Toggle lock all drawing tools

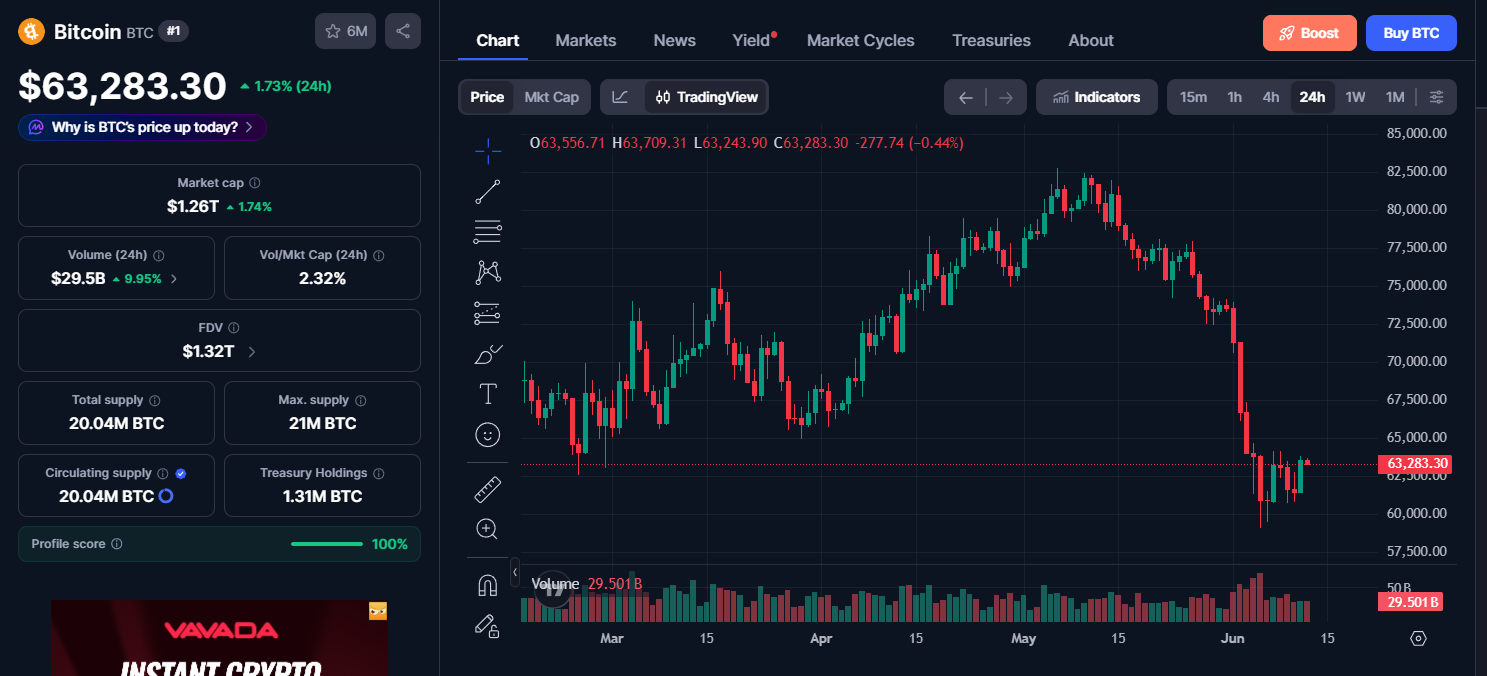click(488, 626)
